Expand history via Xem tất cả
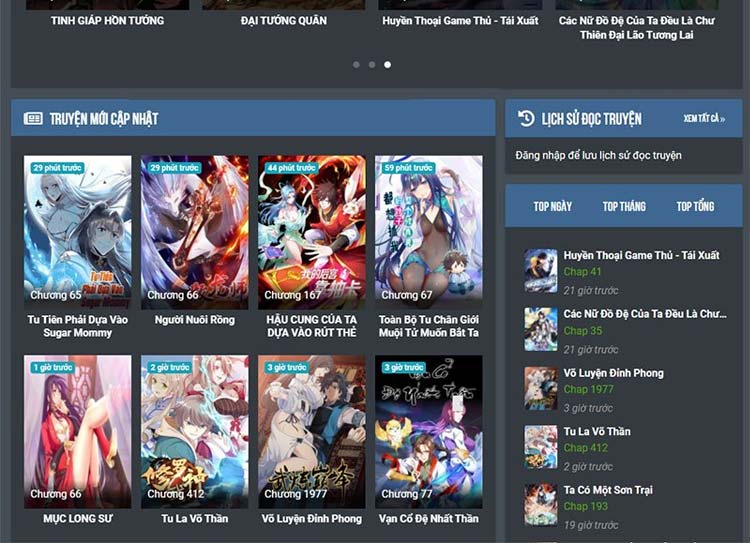This screenshot has height=543, width=750. click(704, 119)
